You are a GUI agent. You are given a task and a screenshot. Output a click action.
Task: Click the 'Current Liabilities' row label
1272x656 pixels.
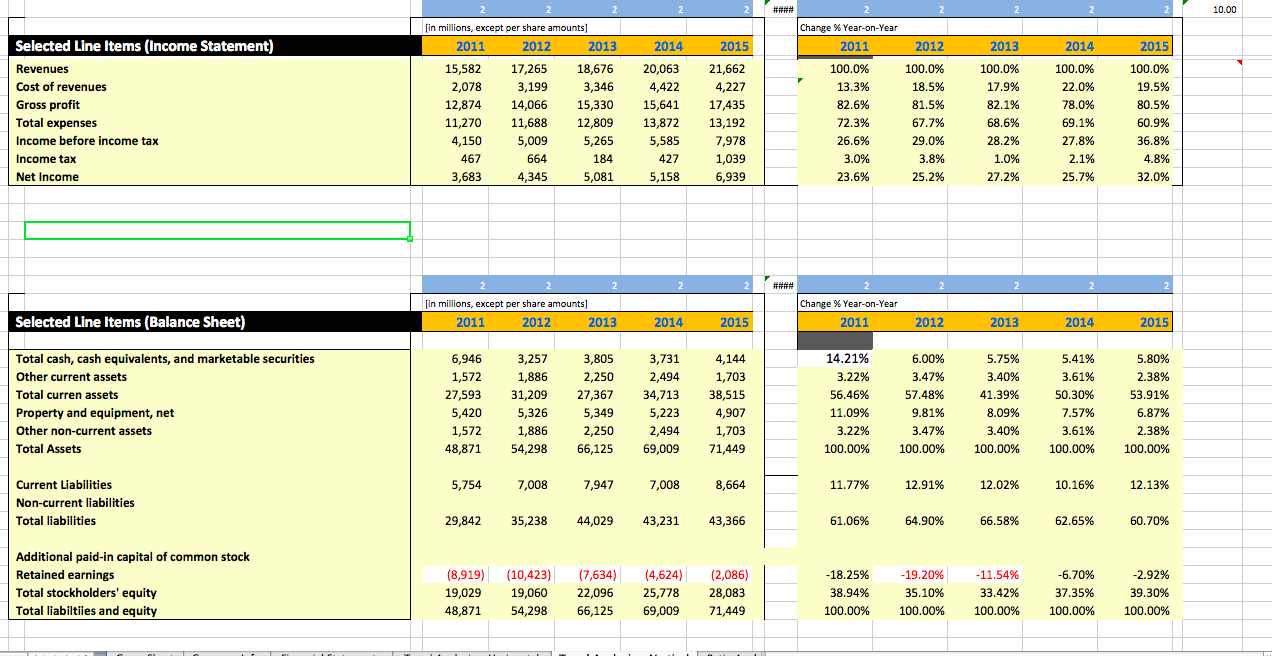[64, 485]
